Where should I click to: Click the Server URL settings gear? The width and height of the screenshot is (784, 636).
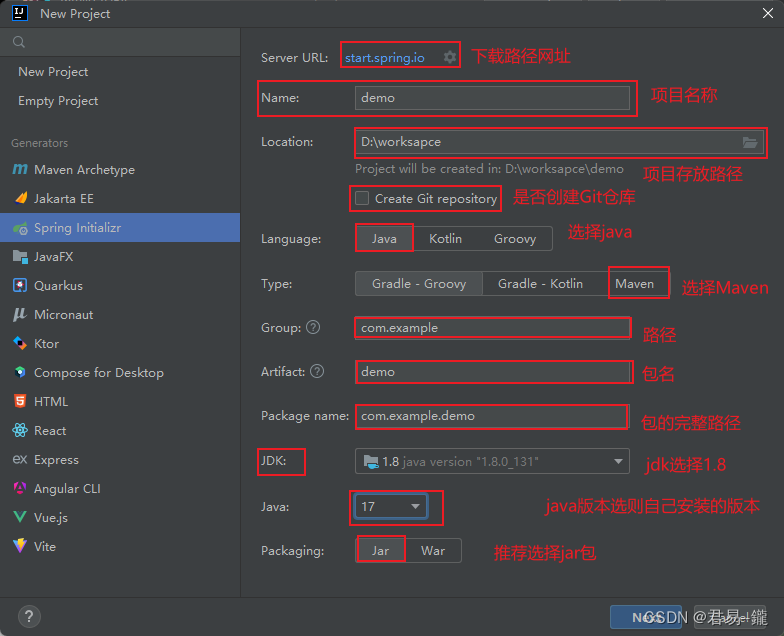point(450,57)
